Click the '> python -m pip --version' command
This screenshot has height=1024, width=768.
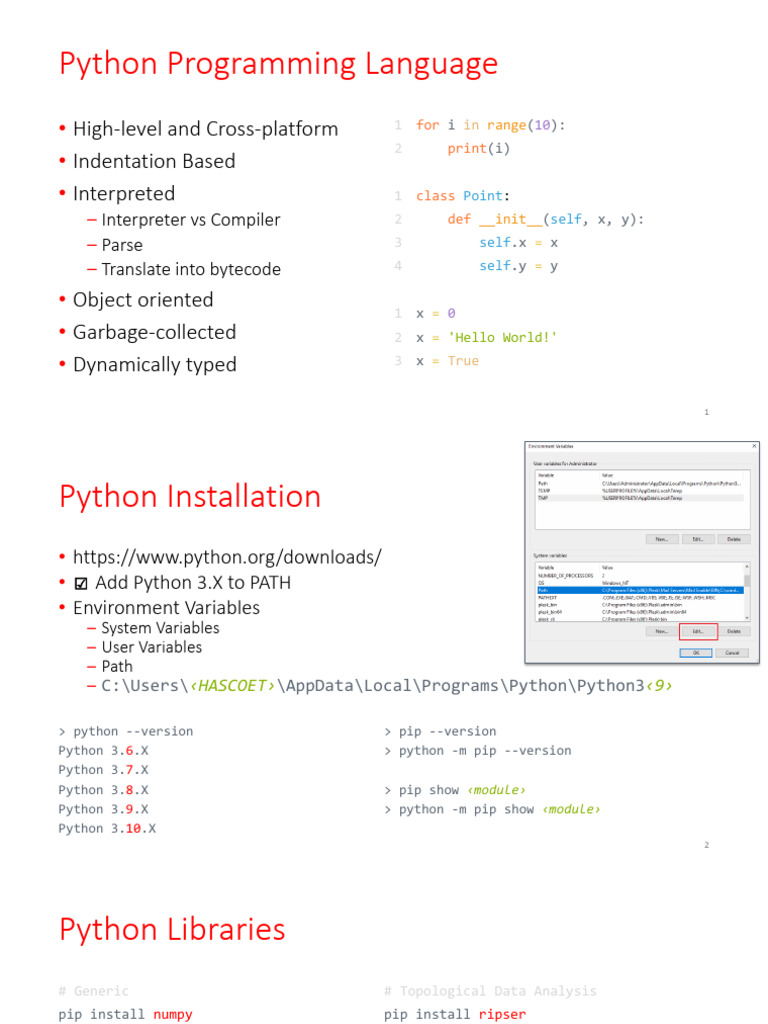click(478, 751)
